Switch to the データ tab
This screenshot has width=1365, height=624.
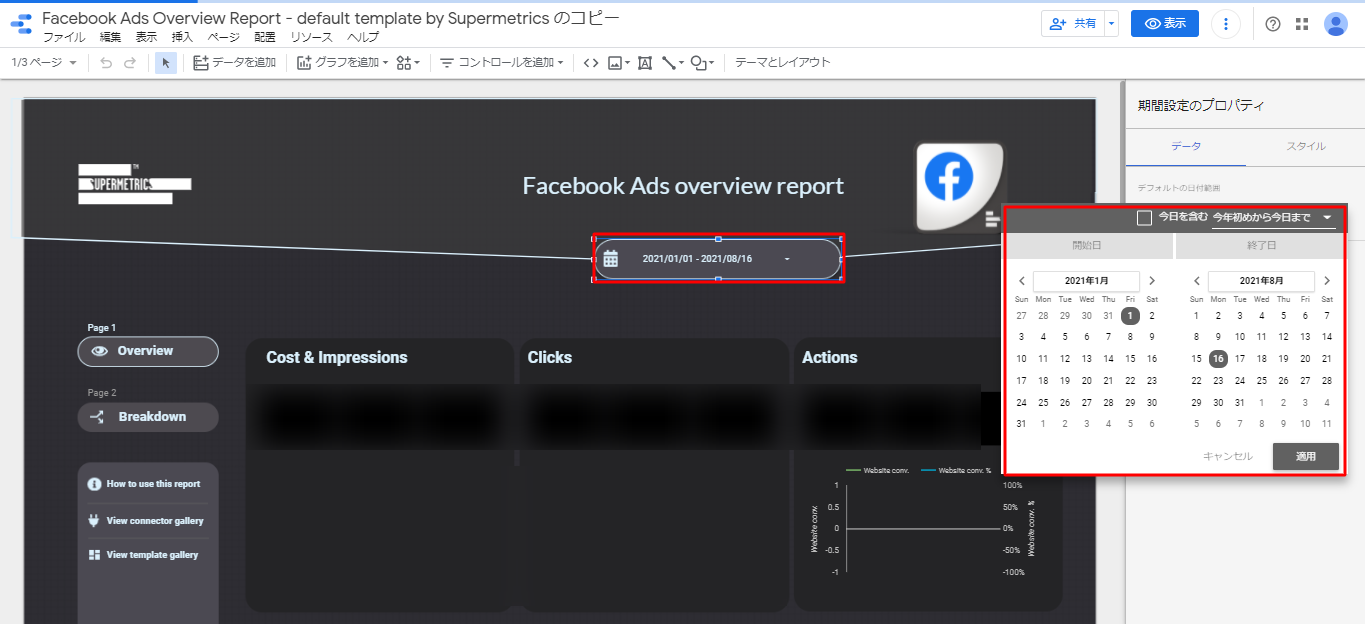[1186, 146]
